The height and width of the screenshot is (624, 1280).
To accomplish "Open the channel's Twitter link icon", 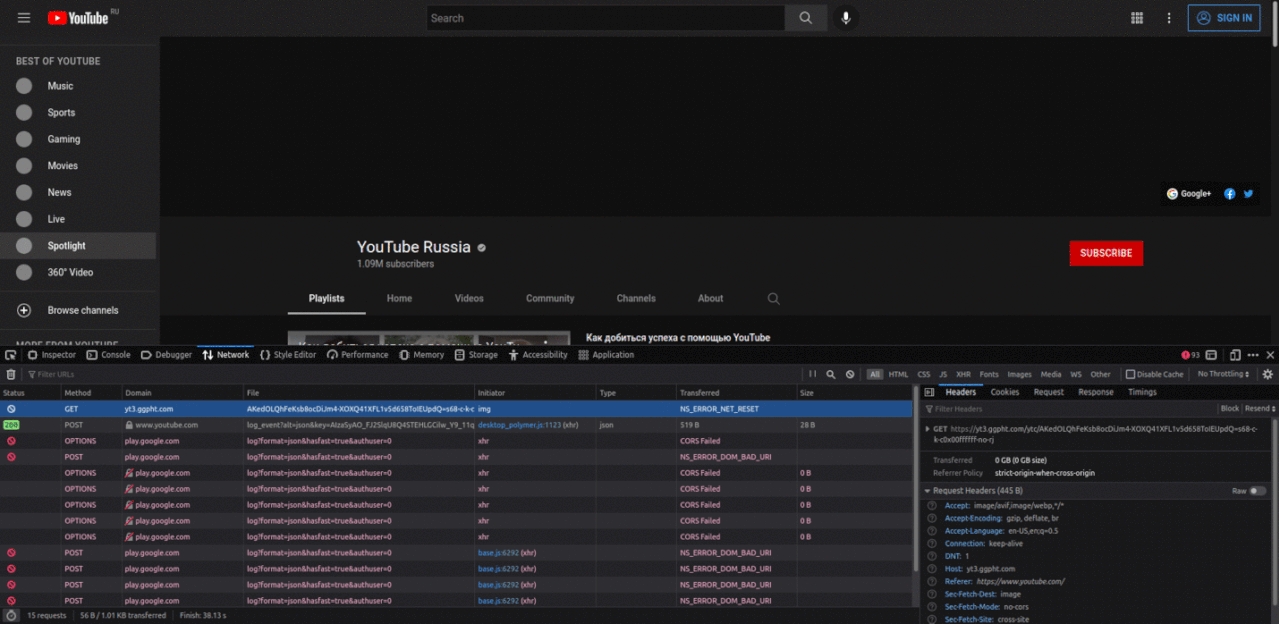I will (x=1248, y=194).
